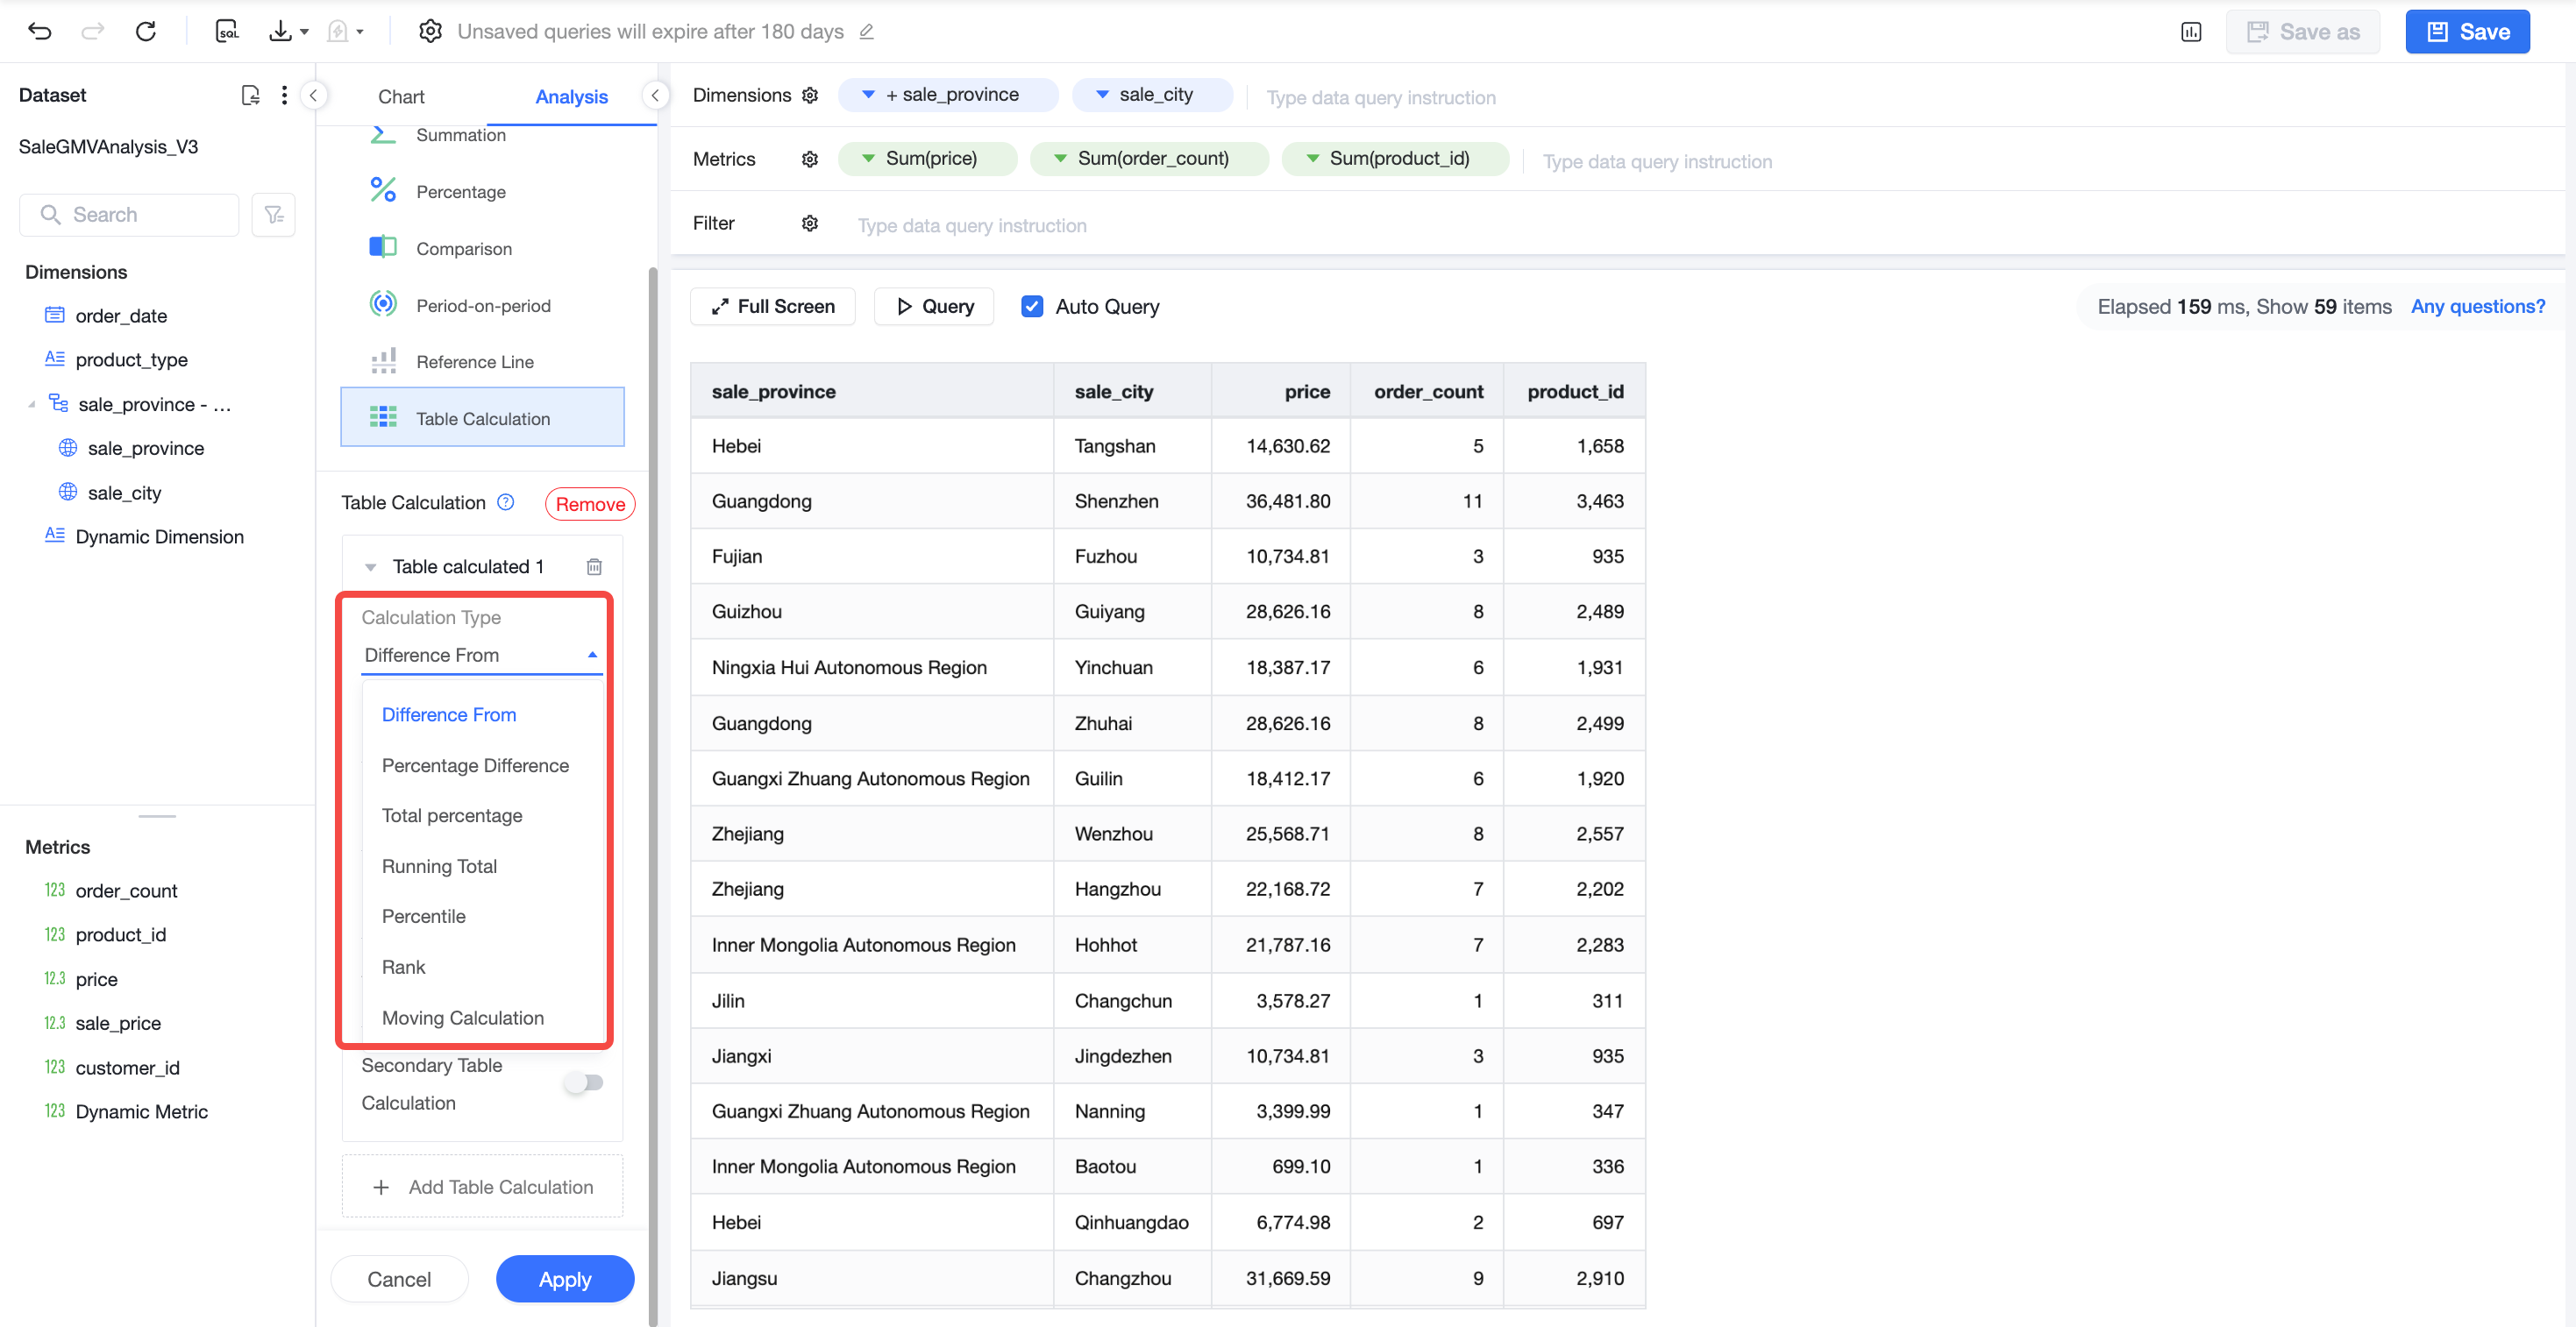
Task: Click the refresh icon in toolbar
Action: pyautogui.click(x=146, y=31)
